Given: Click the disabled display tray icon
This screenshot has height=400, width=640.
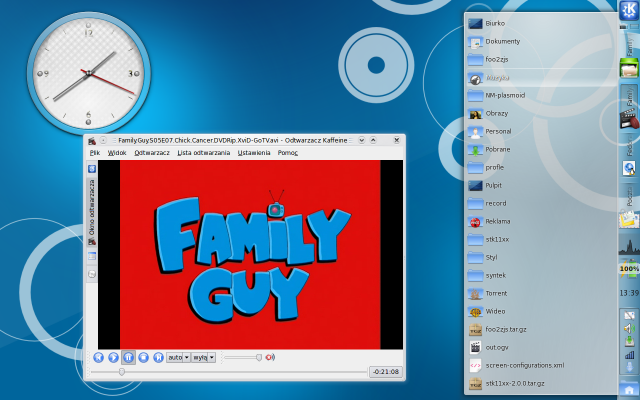Looking at the screenshot, I should point(629,315).
